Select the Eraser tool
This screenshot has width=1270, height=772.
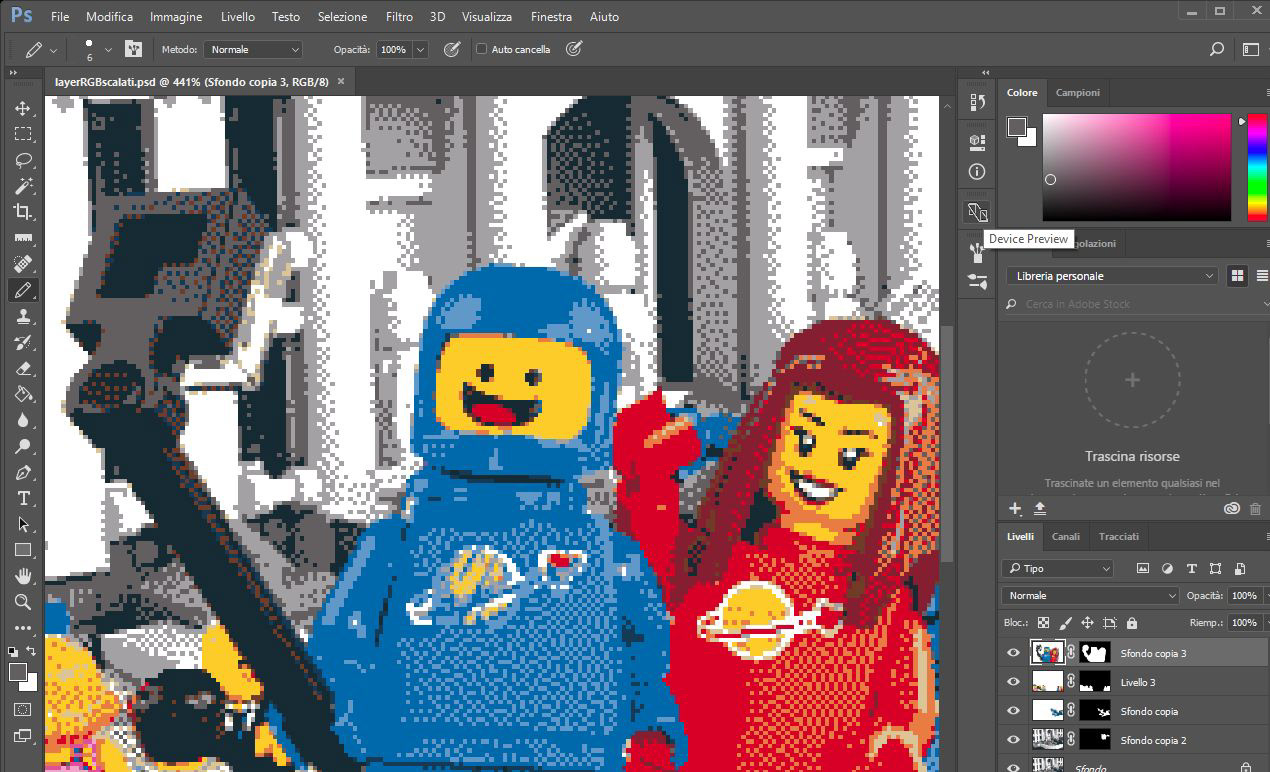click(22, 368)
